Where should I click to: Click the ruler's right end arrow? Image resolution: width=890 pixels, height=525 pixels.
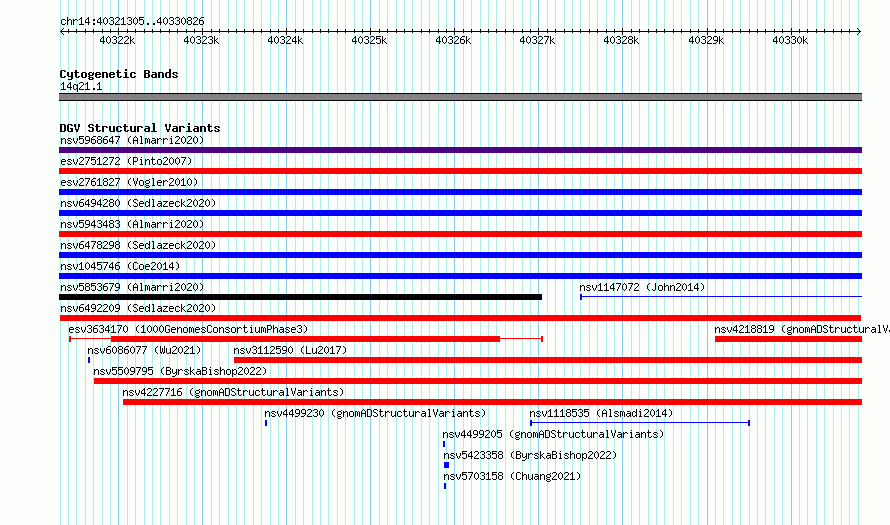coord(859,31)
